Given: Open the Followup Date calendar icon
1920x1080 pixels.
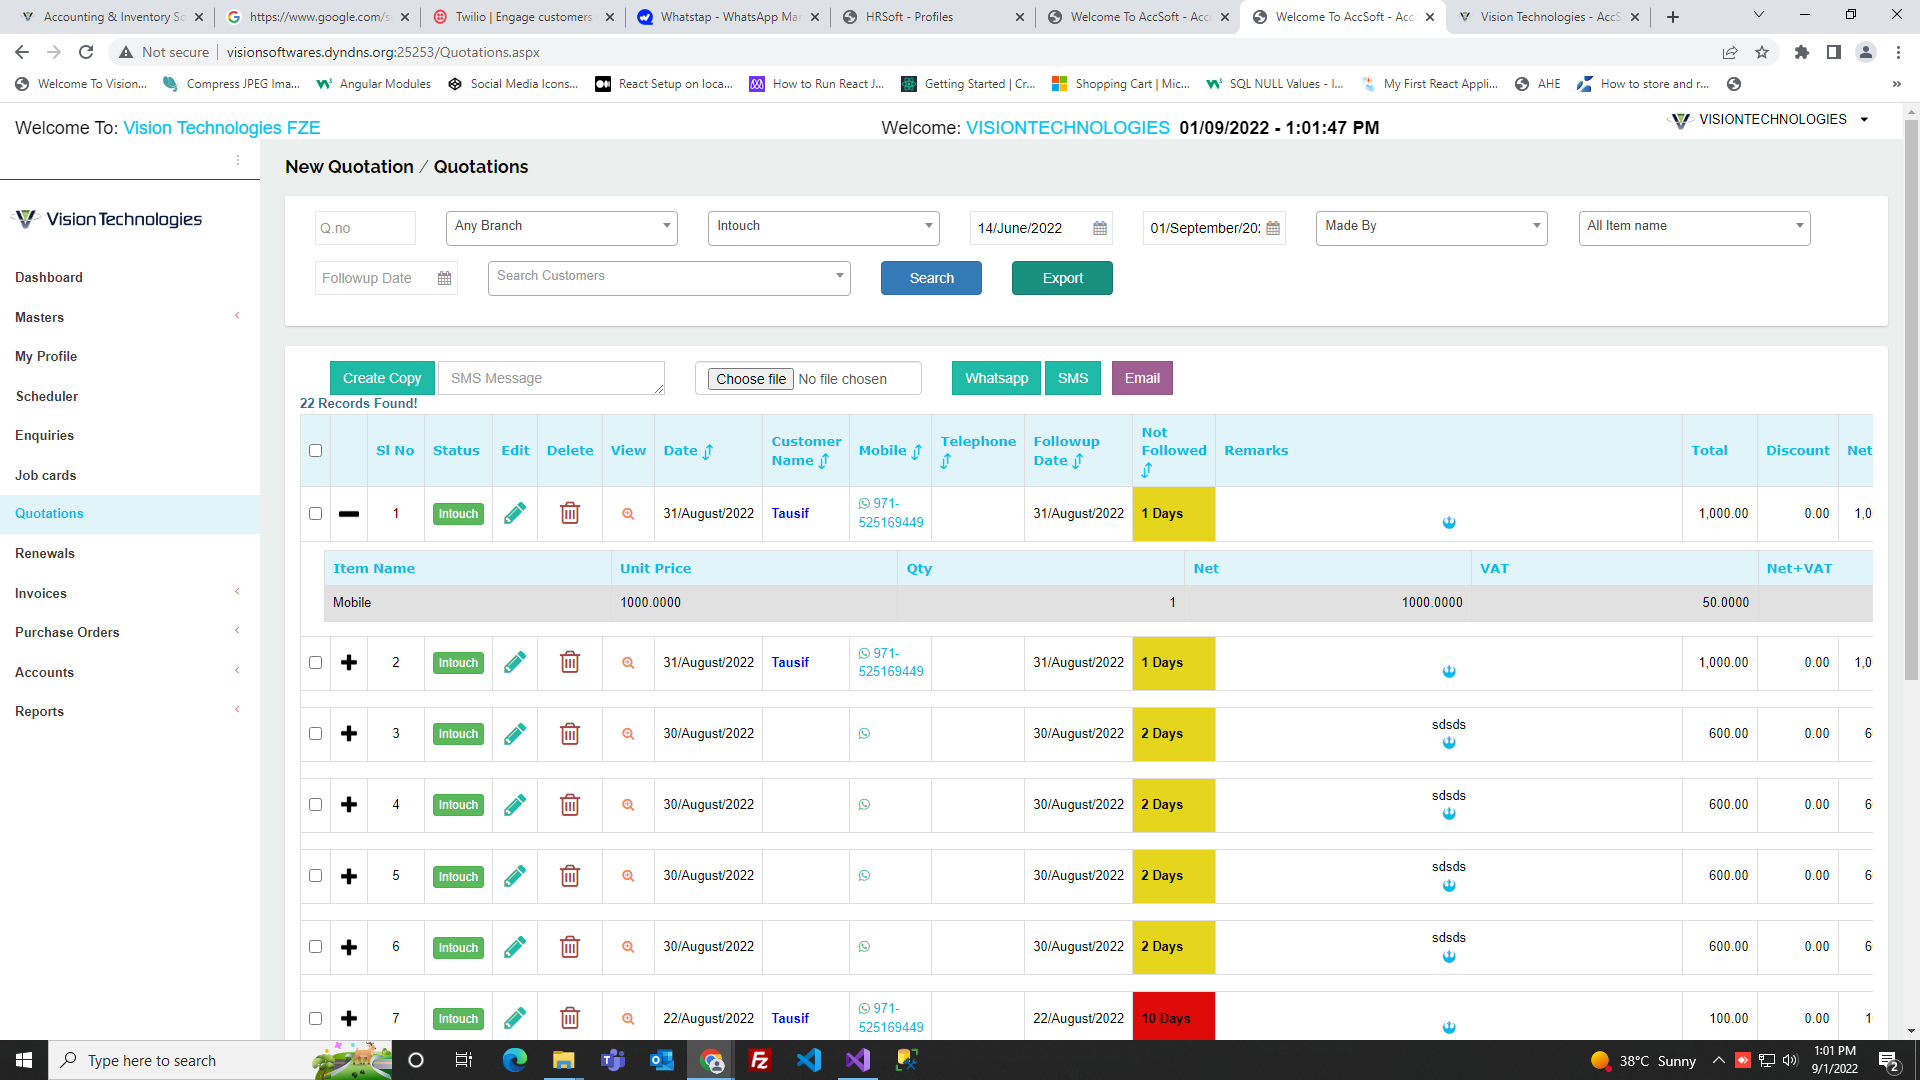Looking at the screenshot, I should tap(444, 278).
